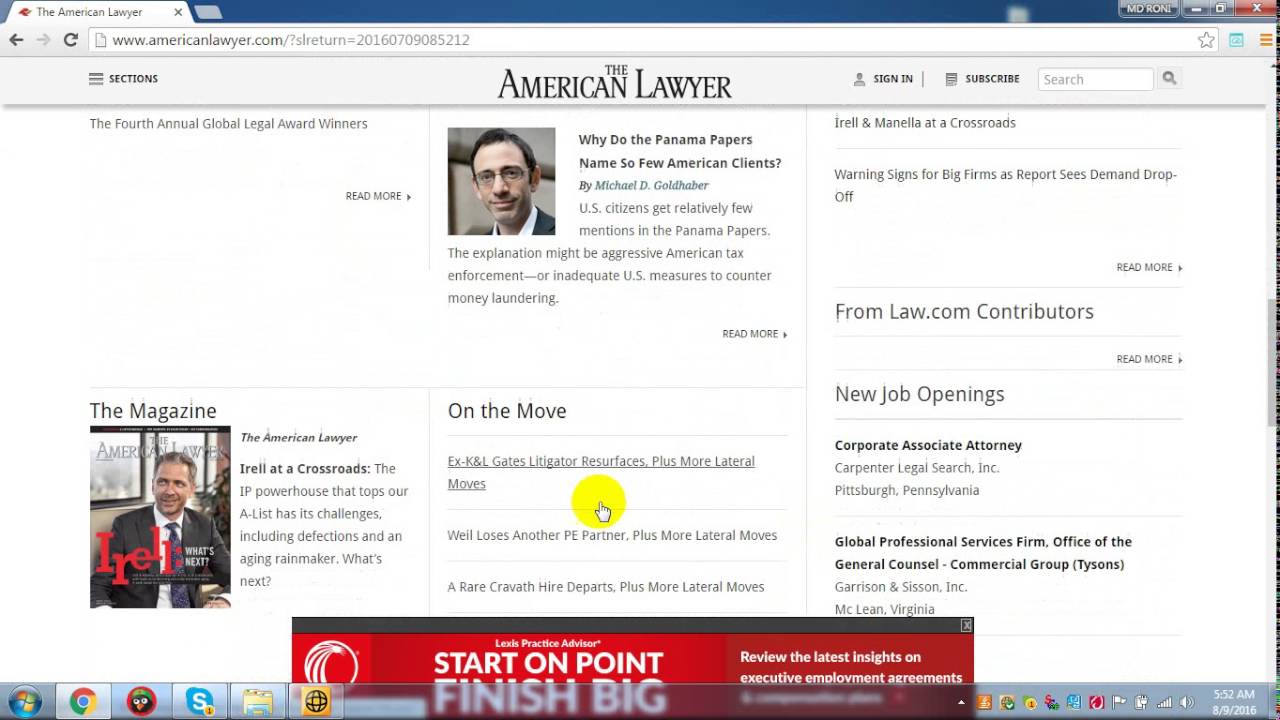
Task: Bookmark this page with the star icon
Action: [x=1206, y=40]
